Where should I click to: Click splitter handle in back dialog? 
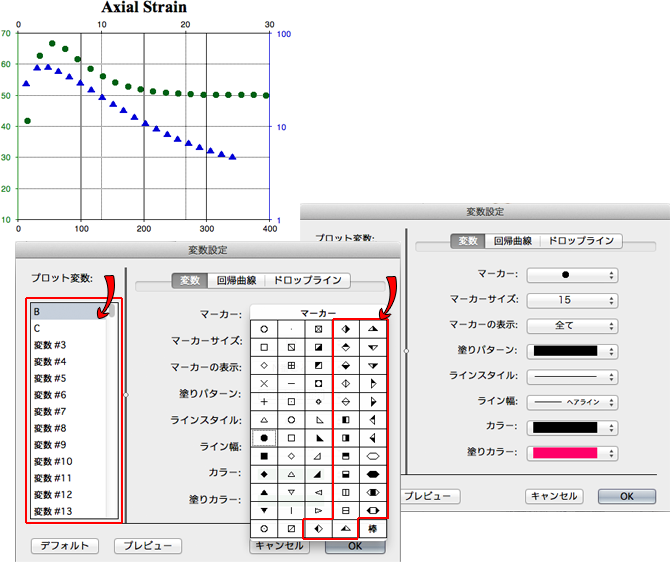(406, 351)
